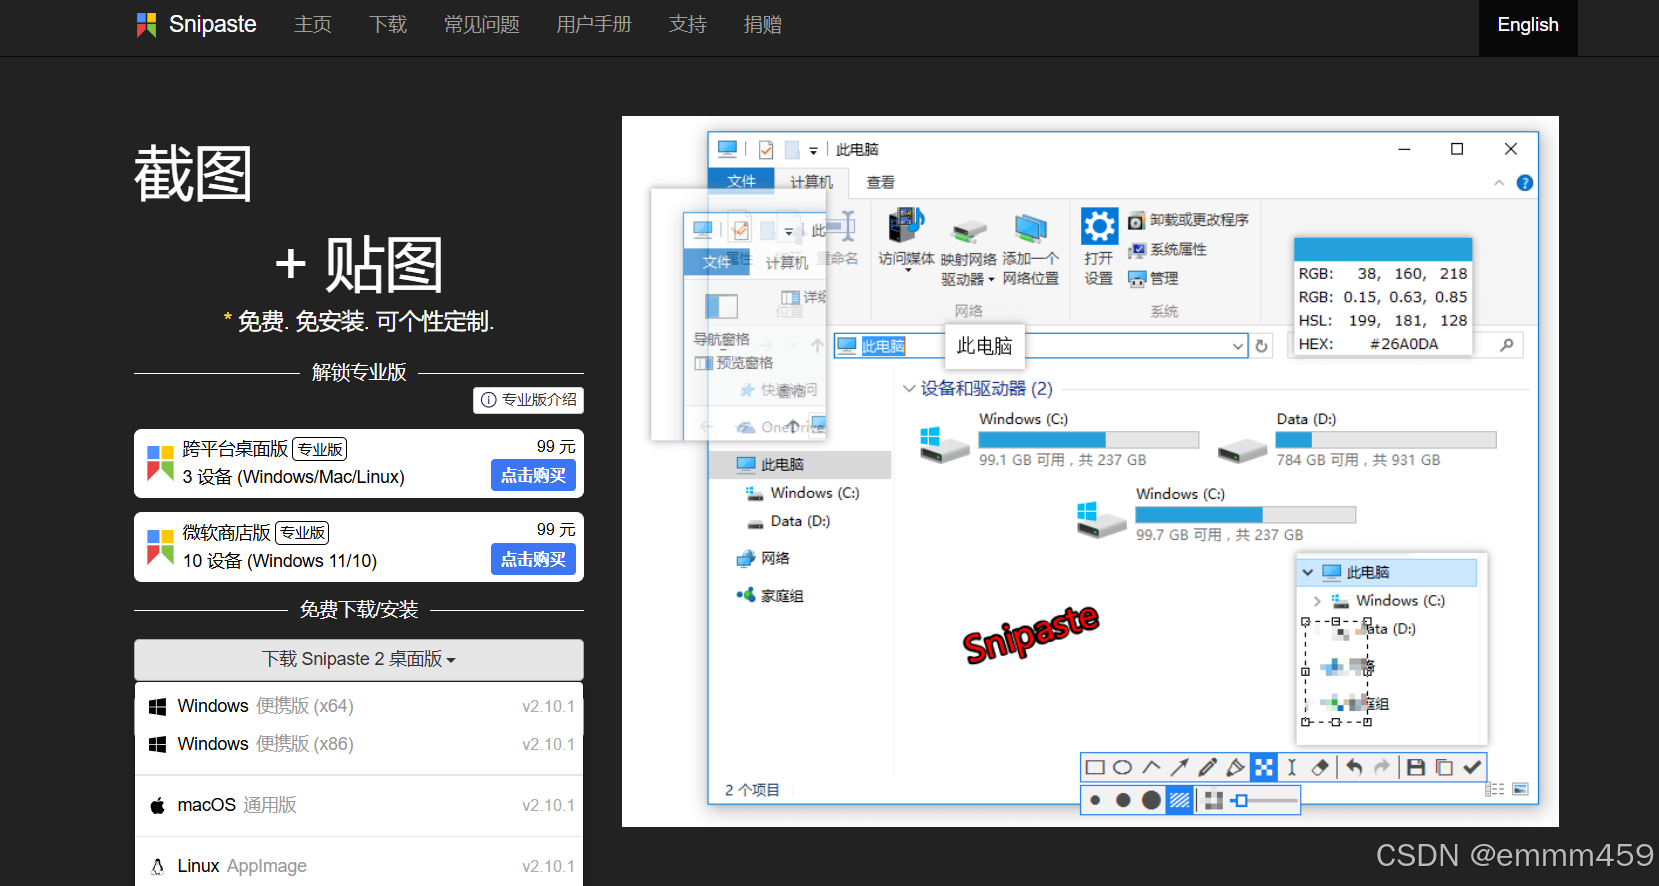Open the Data (D:) drive tile
Viewport: 1659px width, 886px height.
point(1356,439)
